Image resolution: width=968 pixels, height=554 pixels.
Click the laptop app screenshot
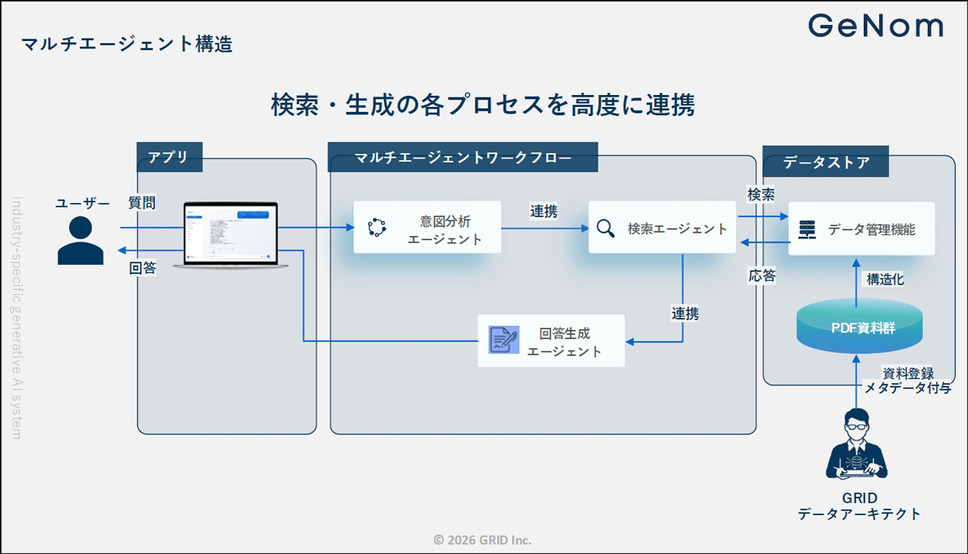[x=231, y=235]
